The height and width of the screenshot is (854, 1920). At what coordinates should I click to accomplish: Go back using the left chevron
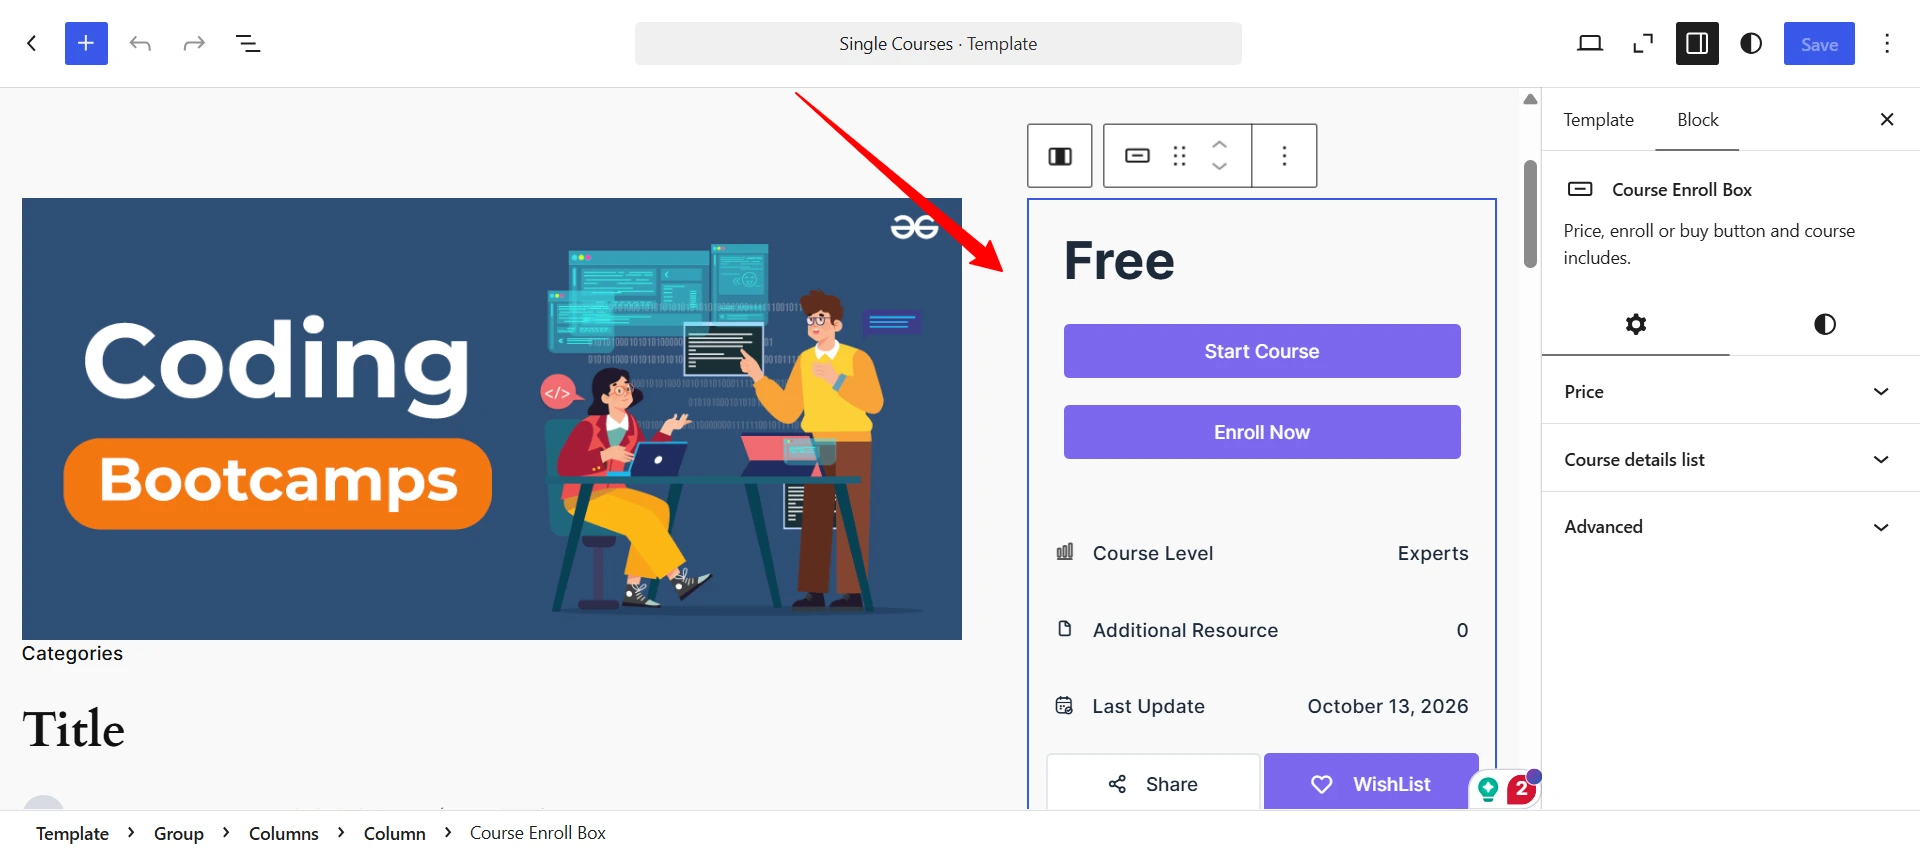(32, 43)
